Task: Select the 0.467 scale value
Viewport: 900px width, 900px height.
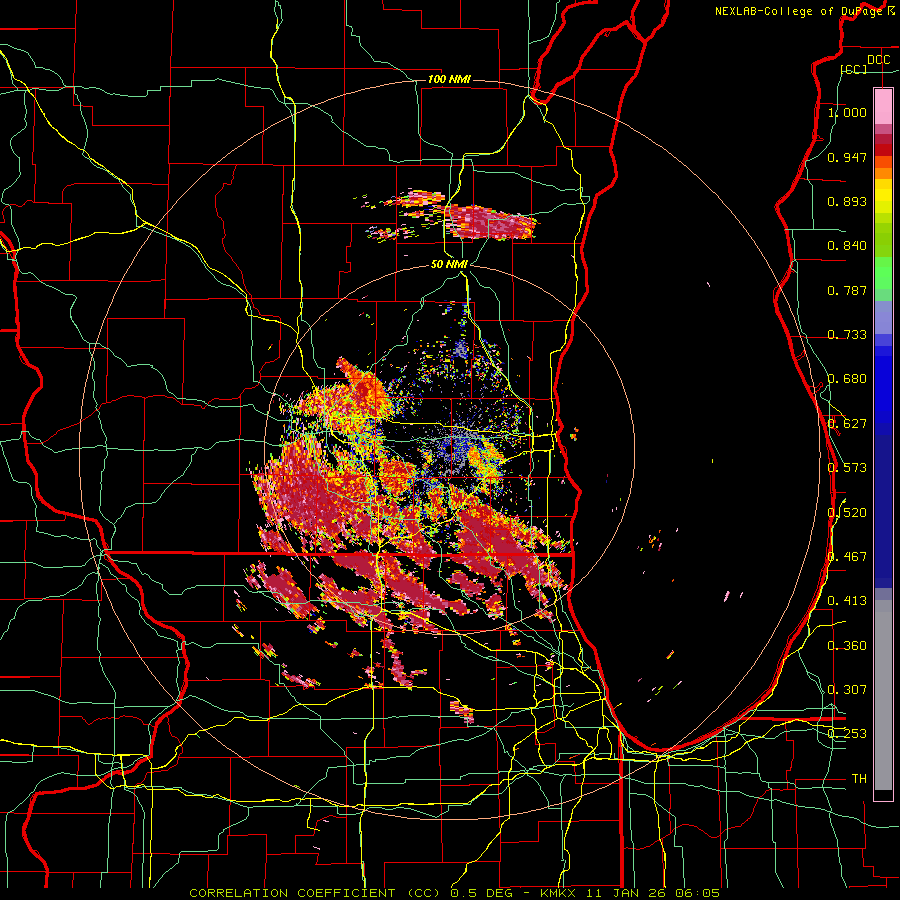Action: [847, 557]
